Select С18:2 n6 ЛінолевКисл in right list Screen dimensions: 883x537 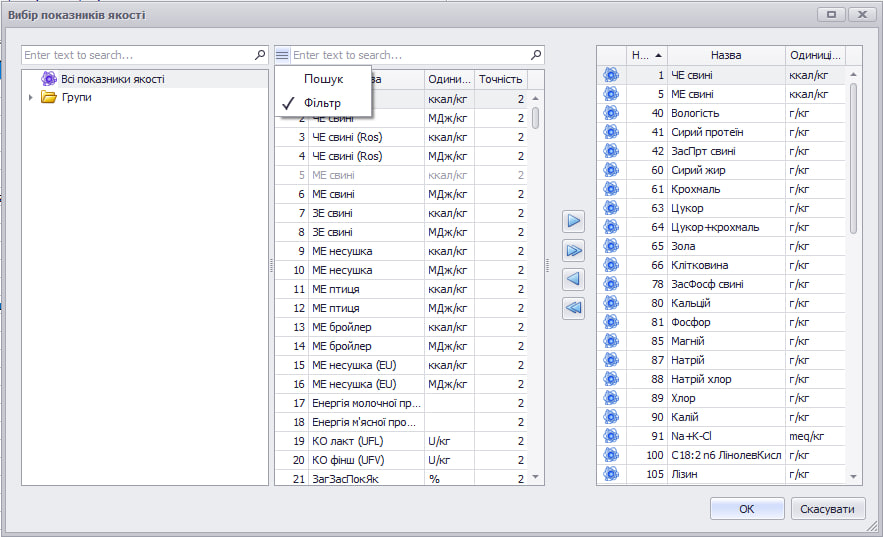point(721,455)
